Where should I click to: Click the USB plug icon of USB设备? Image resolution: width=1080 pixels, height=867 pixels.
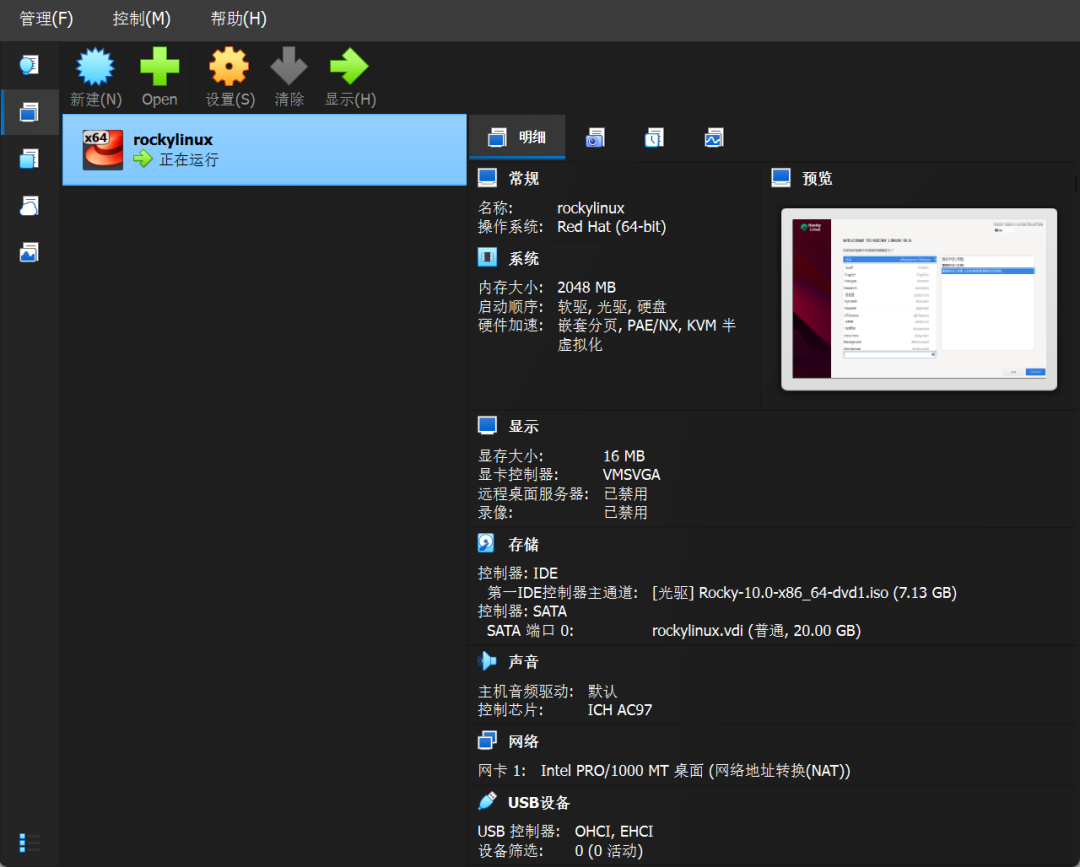pyautogui.click(x=487, y=802)
